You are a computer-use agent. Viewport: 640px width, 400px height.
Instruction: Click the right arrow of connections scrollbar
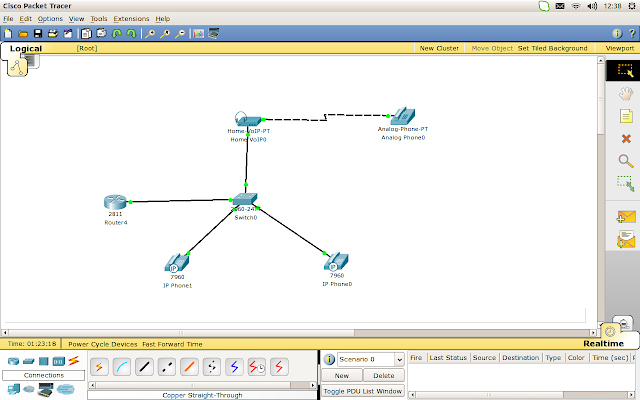click(313, 385)
